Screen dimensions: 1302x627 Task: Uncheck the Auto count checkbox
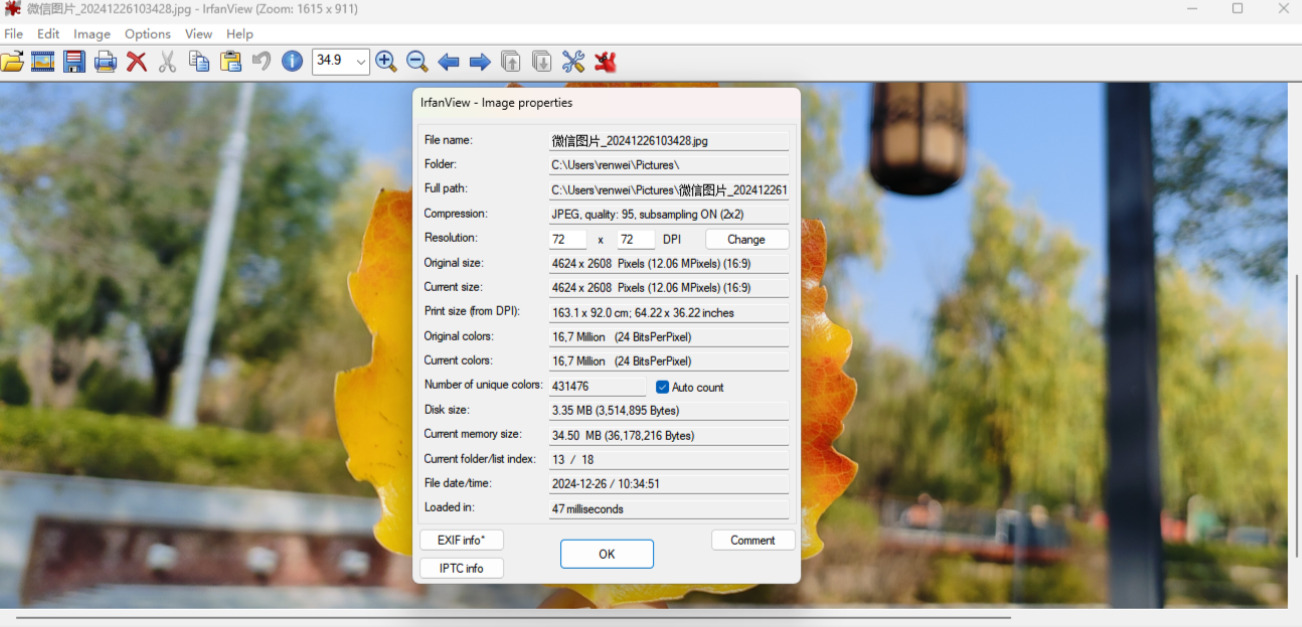click(x=662, y=387)
